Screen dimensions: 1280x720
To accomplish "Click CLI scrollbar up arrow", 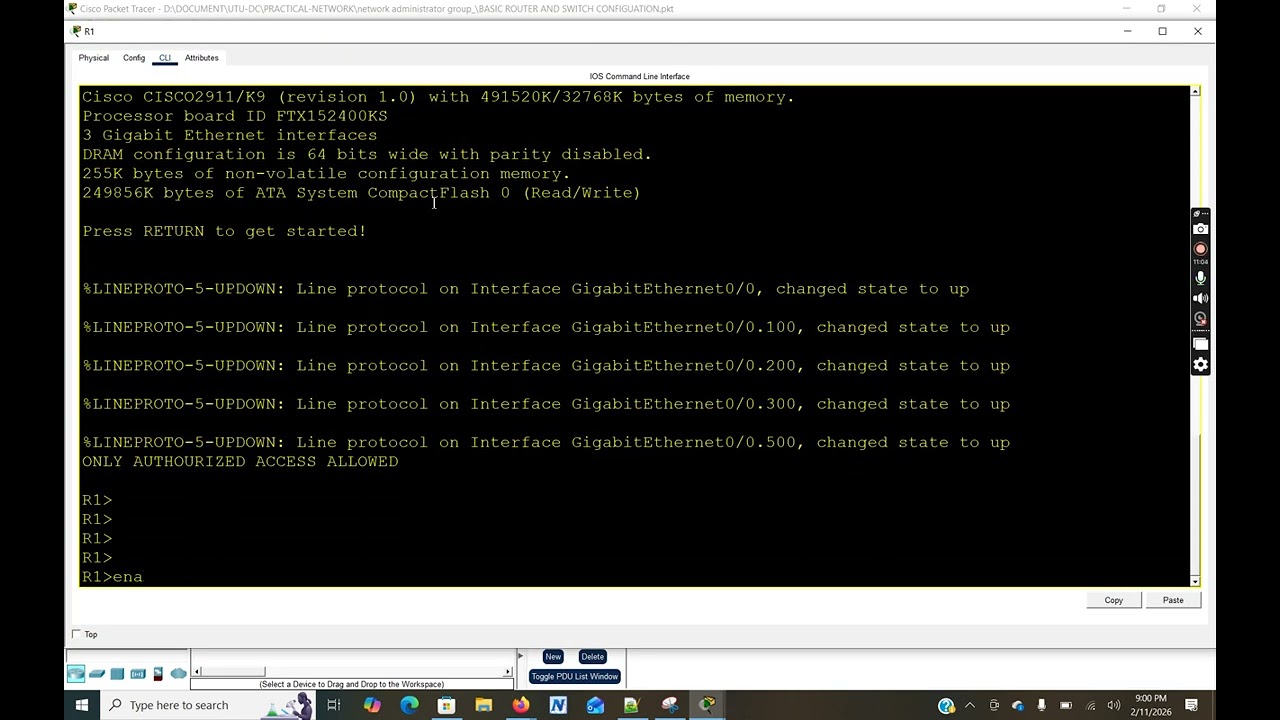I will [1195, 92].
